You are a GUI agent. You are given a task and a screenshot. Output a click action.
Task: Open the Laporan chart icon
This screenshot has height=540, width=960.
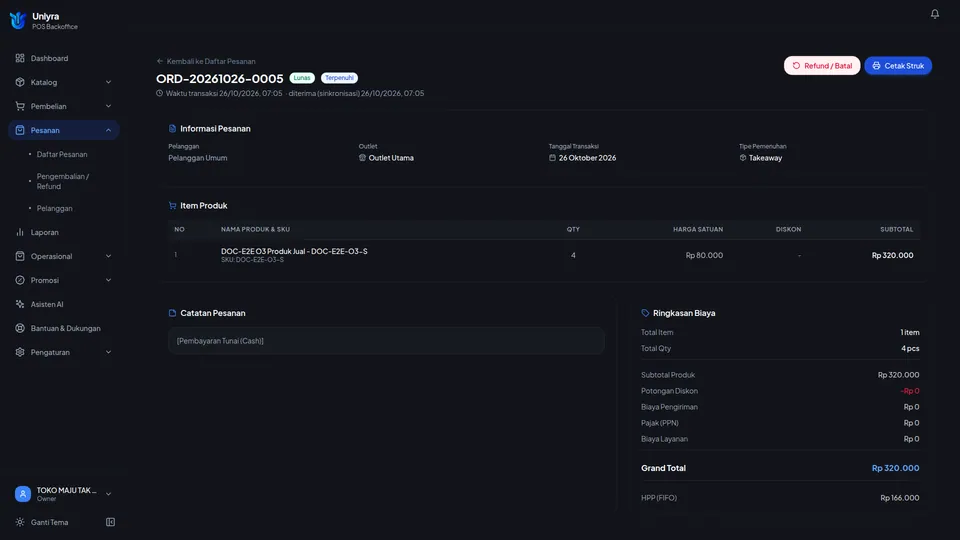point(20,232)
